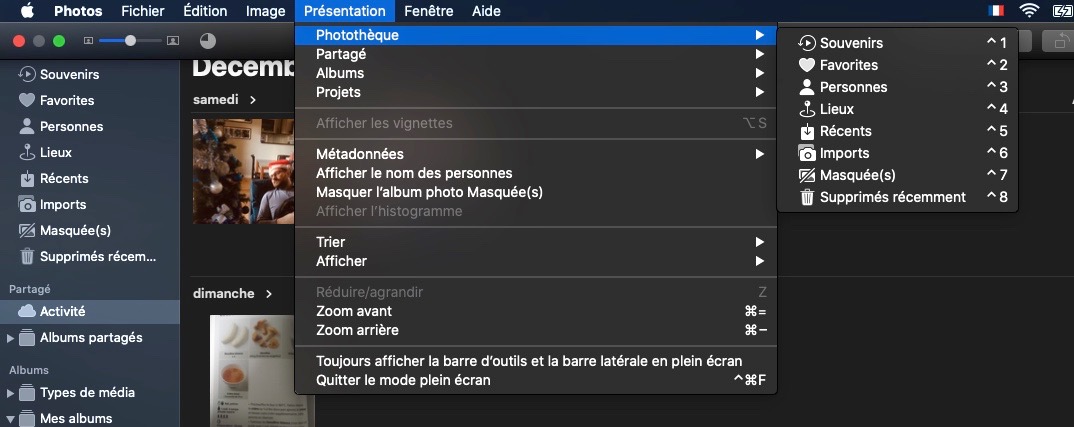
Task: Click the Souvenirs icon in the sidebar
Action: [x=27, y=74]
